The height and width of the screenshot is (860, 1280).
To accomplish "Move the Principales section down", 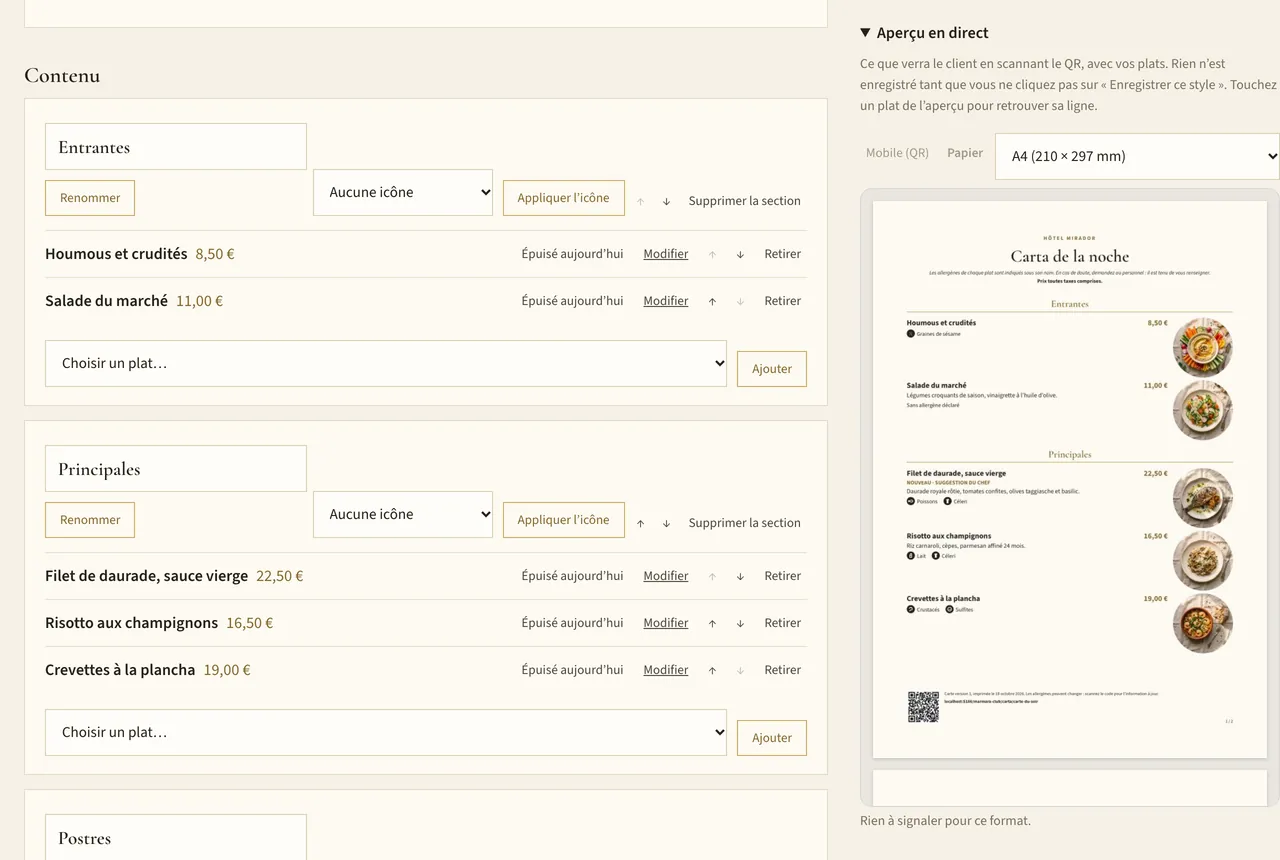I will pos(666,523).
